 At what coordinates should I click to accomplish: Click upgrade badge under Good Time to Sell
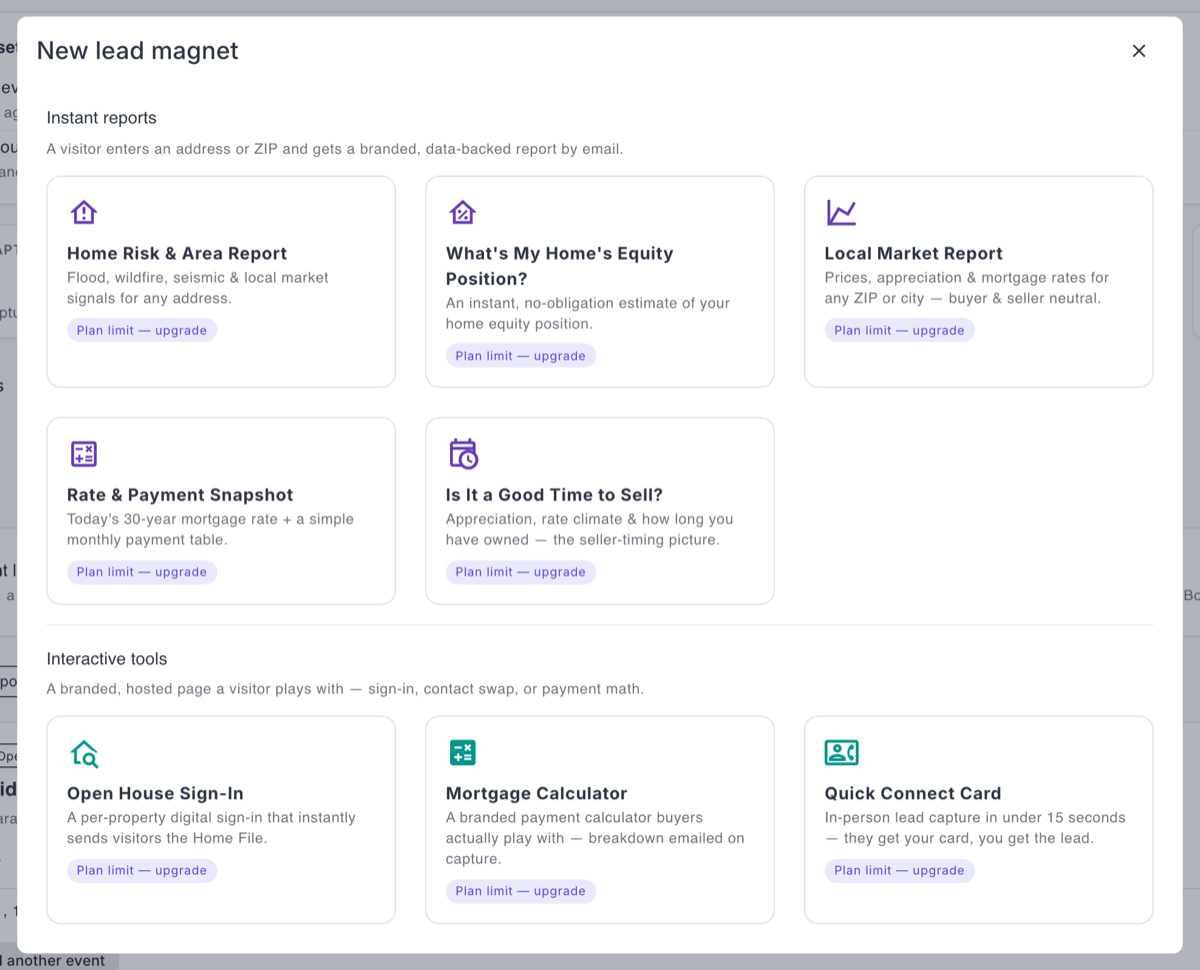click(x=520, y=572)
